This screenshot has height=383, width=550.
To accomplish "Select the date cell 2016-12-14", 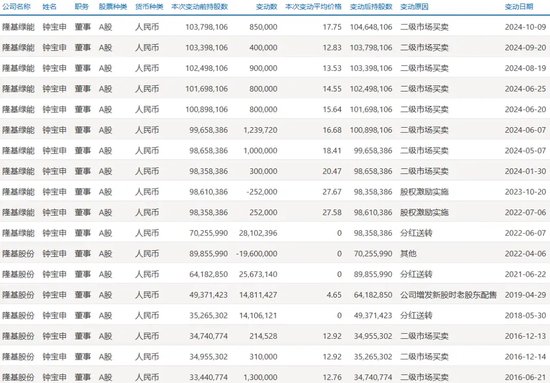I will (525, 357).
